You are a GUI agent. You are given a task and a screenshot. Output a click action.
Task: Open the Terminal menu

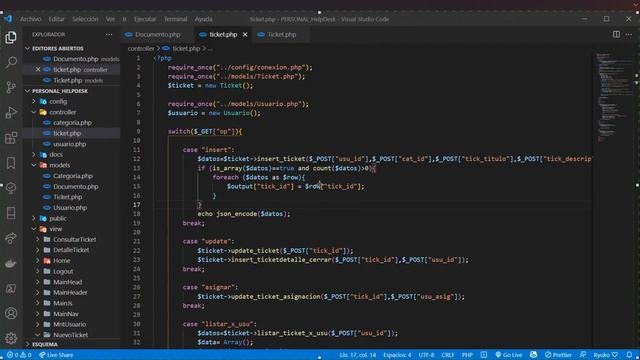(176, 19)
